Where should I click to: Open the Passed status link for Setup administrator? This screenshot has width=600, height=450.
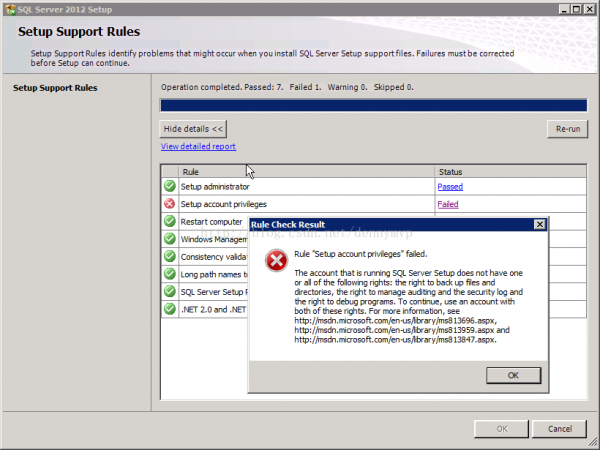pyautogui.click(x=450, y=187)
